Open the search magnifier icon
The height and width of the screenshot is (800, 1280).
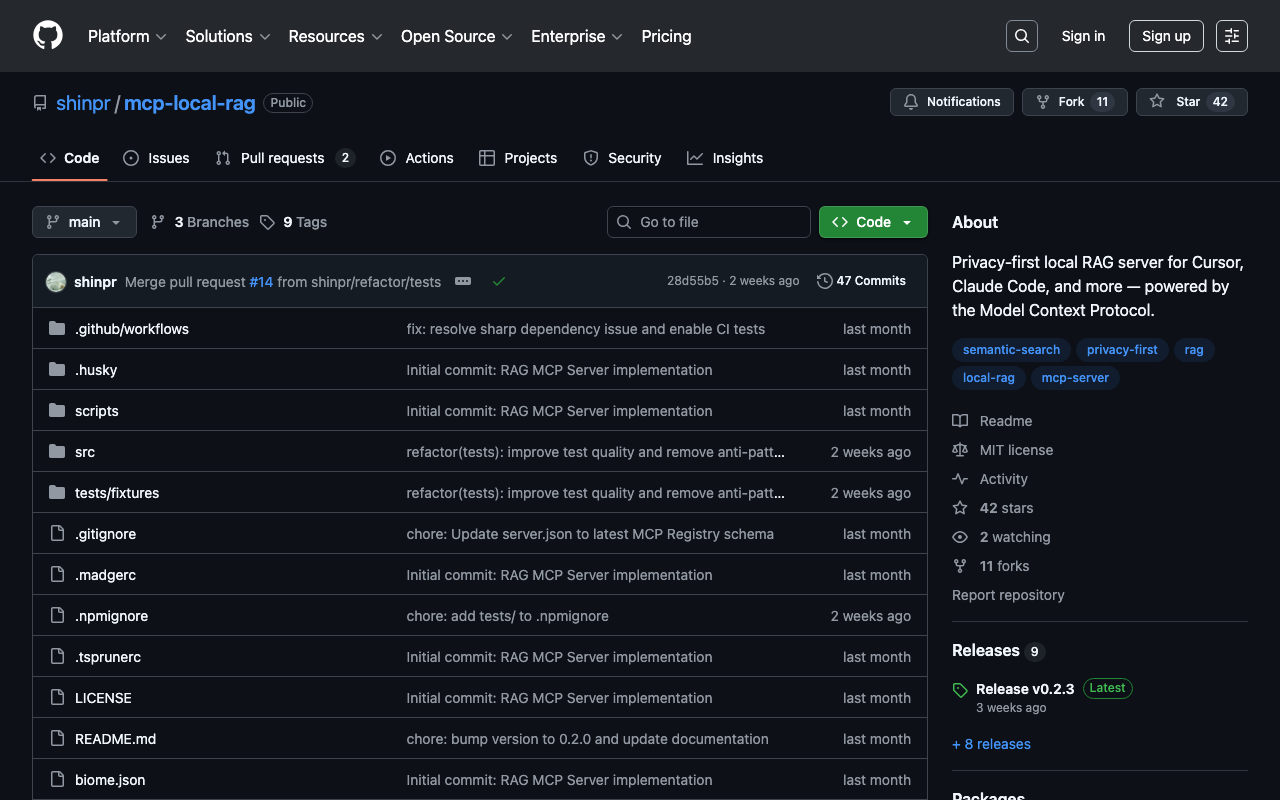coord(1021,36)
